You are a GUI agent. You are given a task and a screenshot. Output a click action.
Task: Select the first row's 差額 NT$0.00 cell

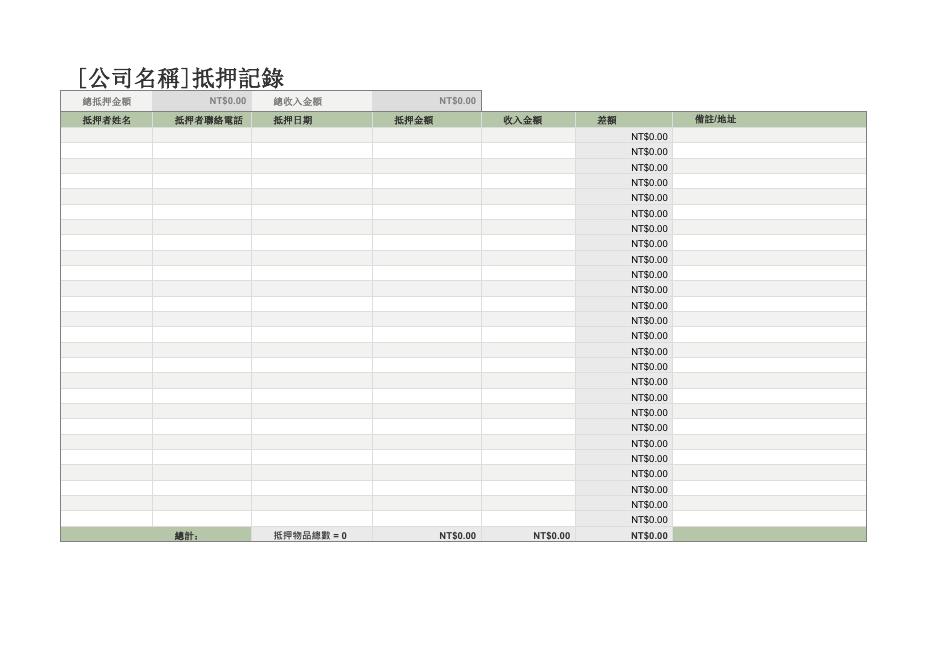point(624,136)
